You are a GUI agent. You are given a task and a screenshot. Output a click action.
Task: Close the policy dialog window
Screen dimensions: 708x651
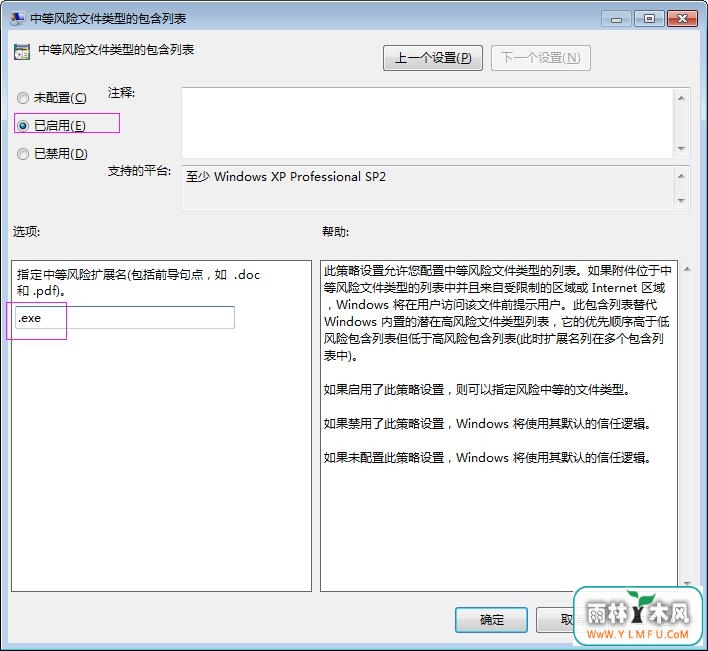click(682, 19)
